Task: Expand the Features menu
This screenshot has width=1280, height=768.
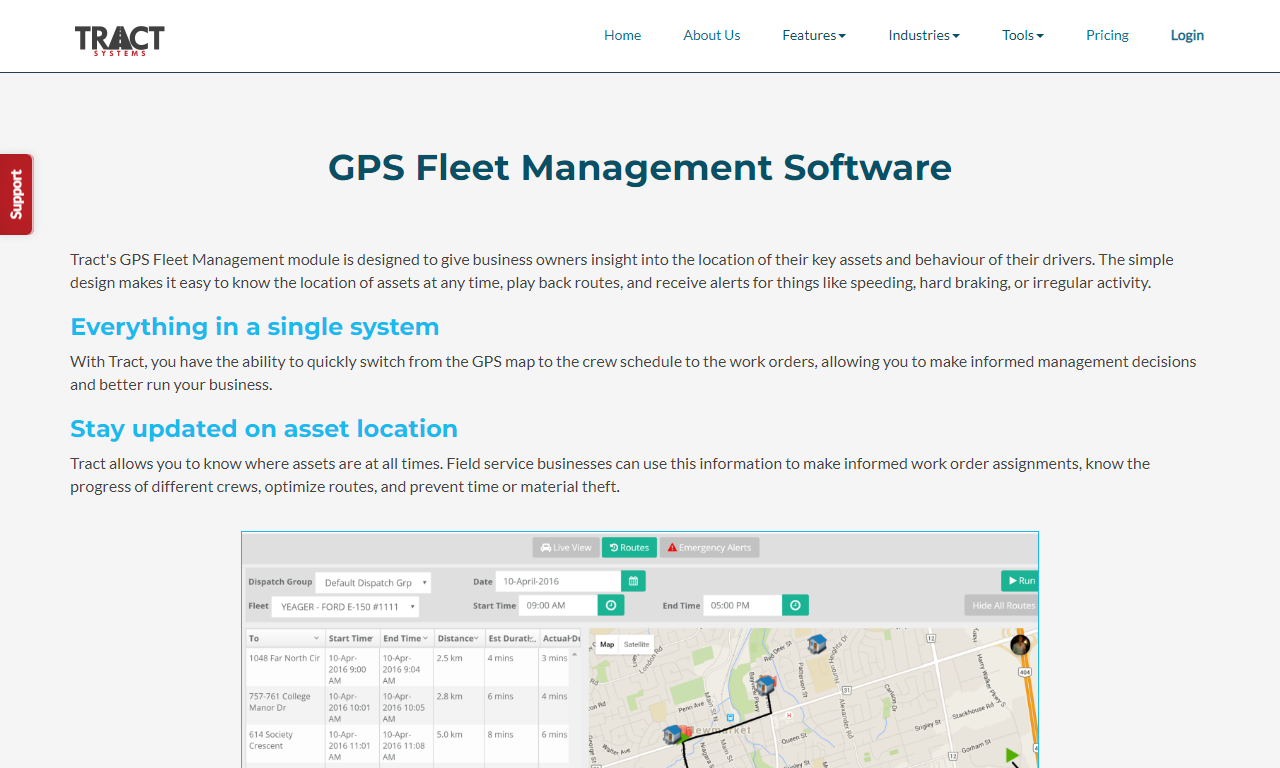Action: pos(814,35)
